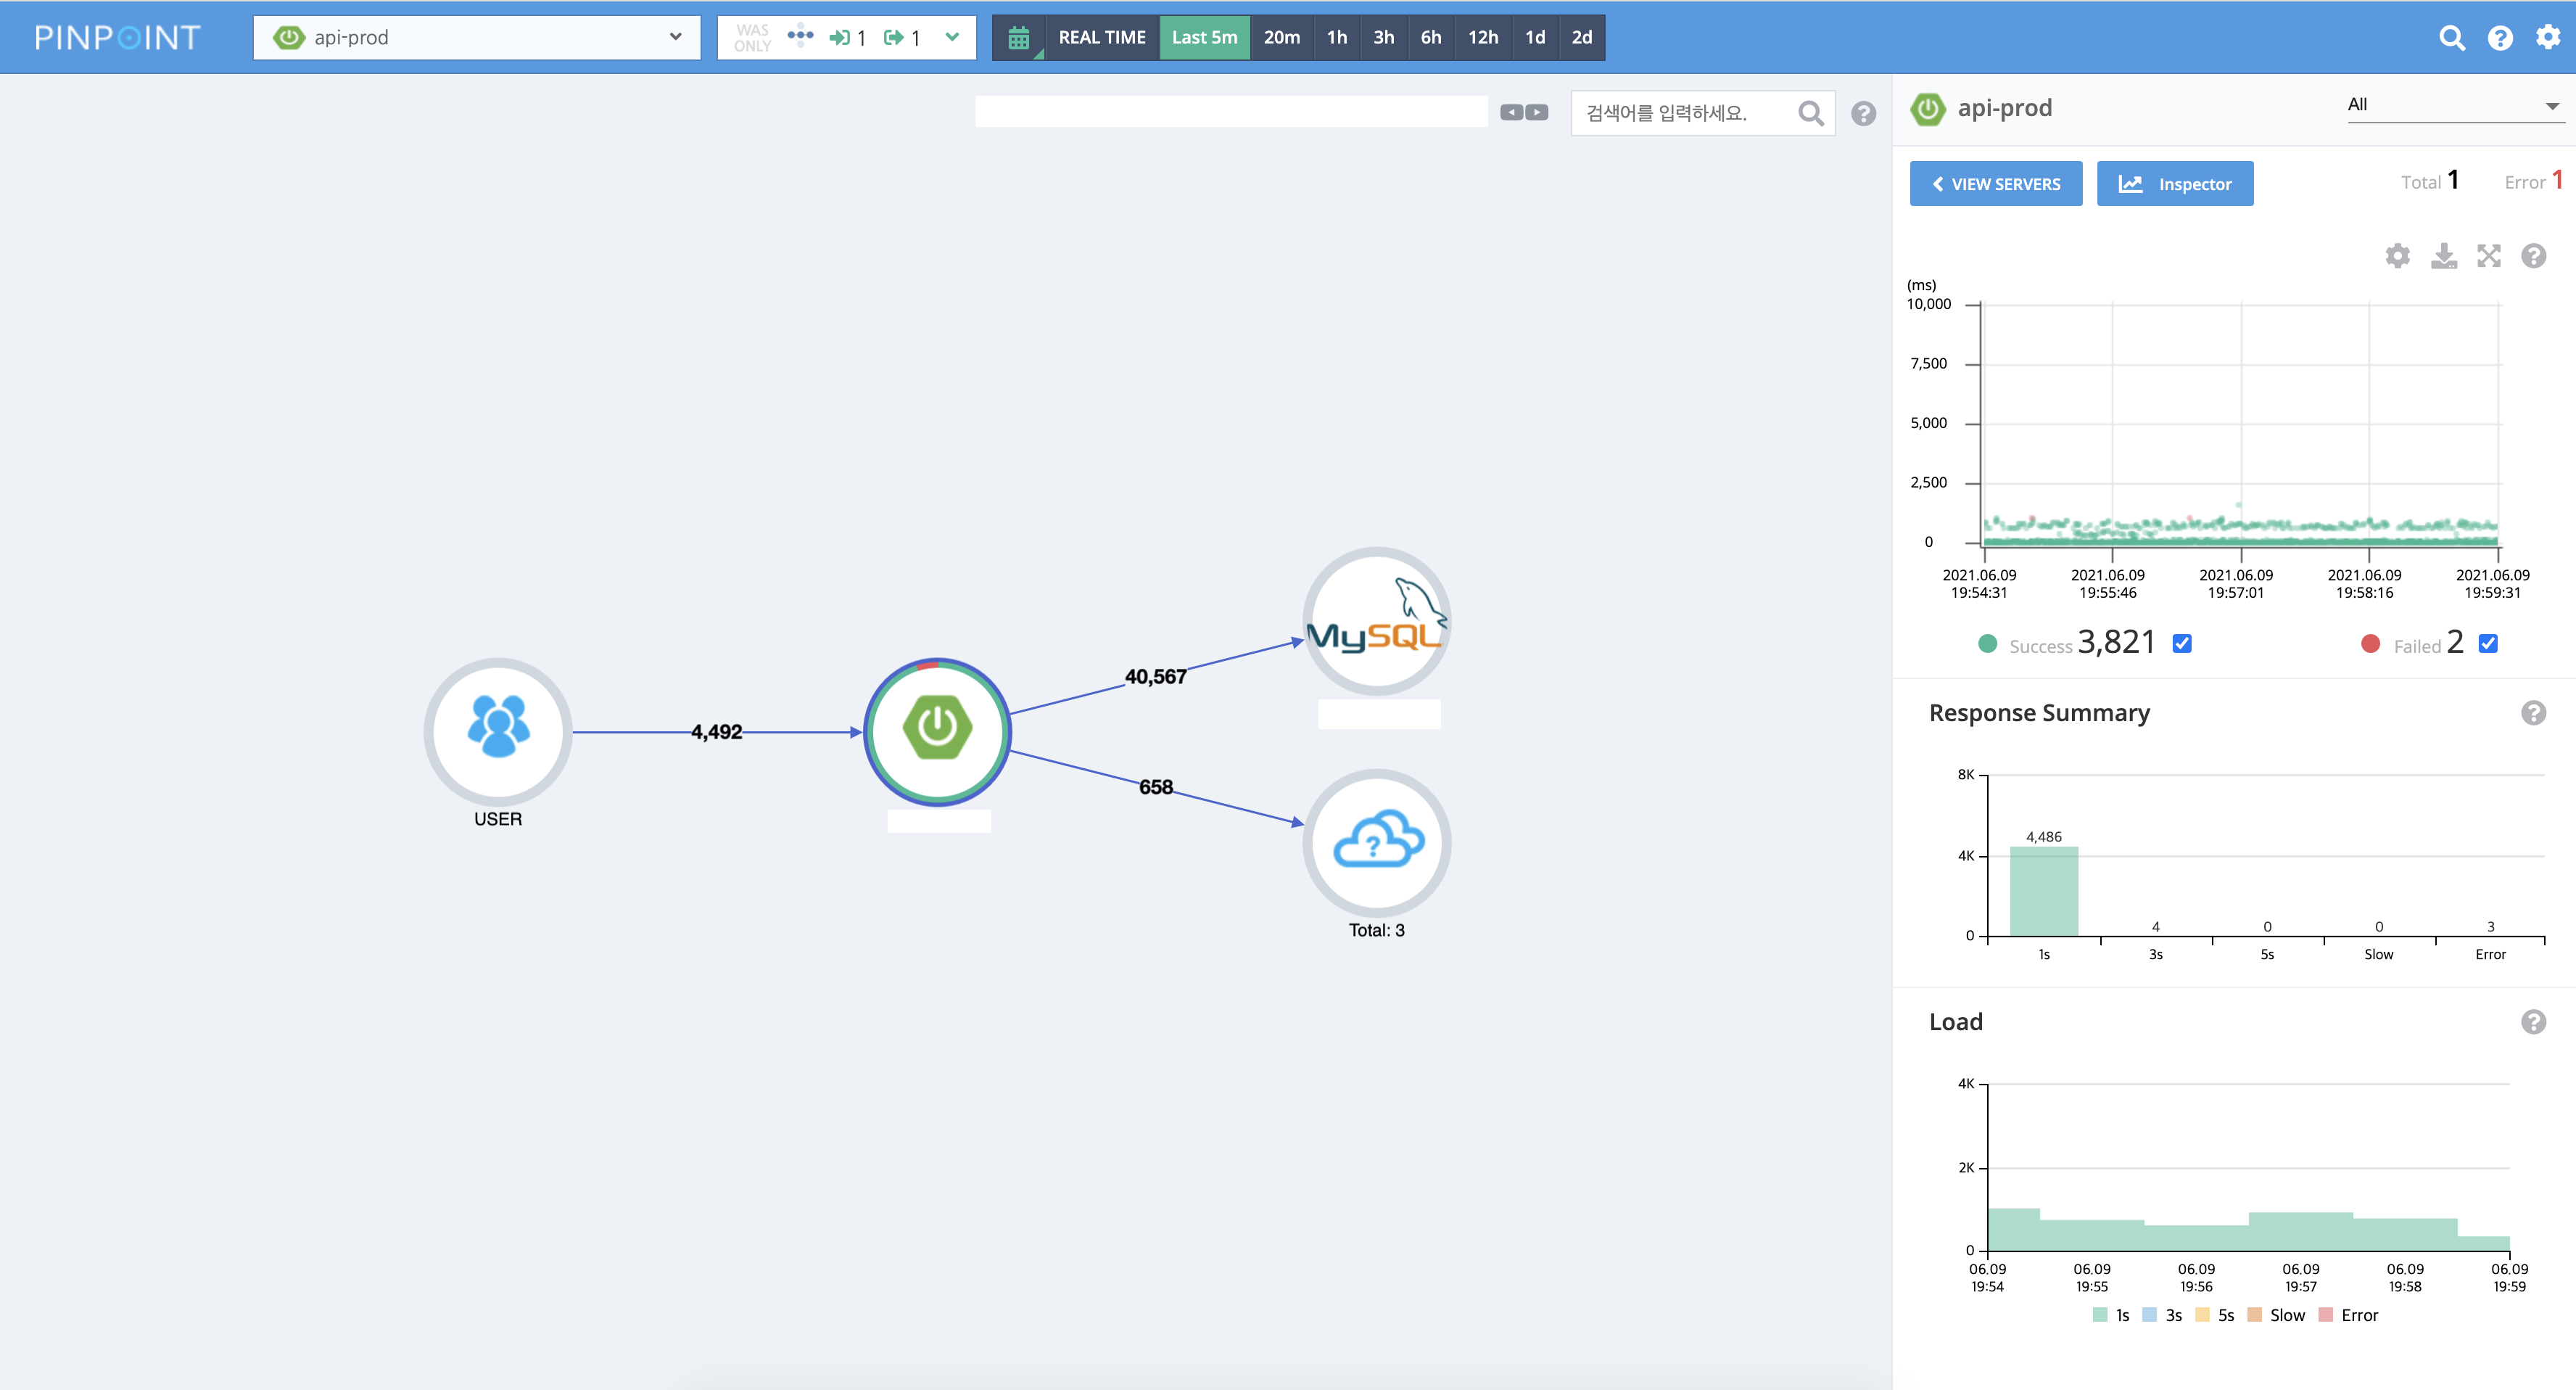Click the VIEW SERVERS button

point(1995,184)
